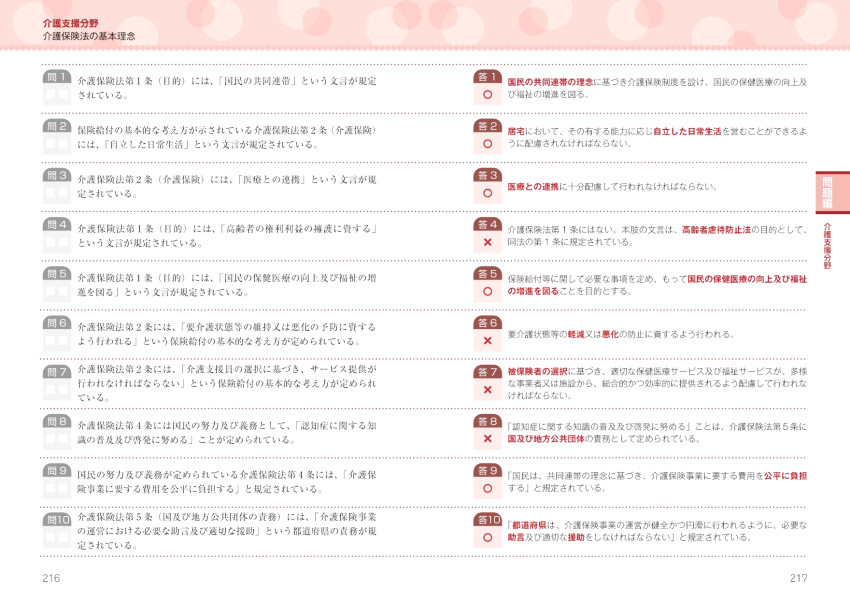The image size is (850, 602).
Task: Tick the right check box under 問3
Action: pyautogui.click(x=63, y=193)
